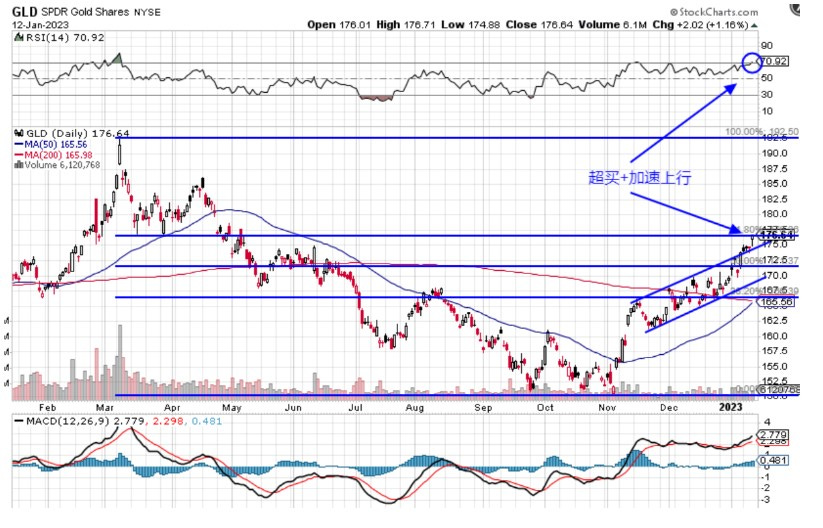
Task: Click the Jun label on the time axis
Action: [293, 408]
